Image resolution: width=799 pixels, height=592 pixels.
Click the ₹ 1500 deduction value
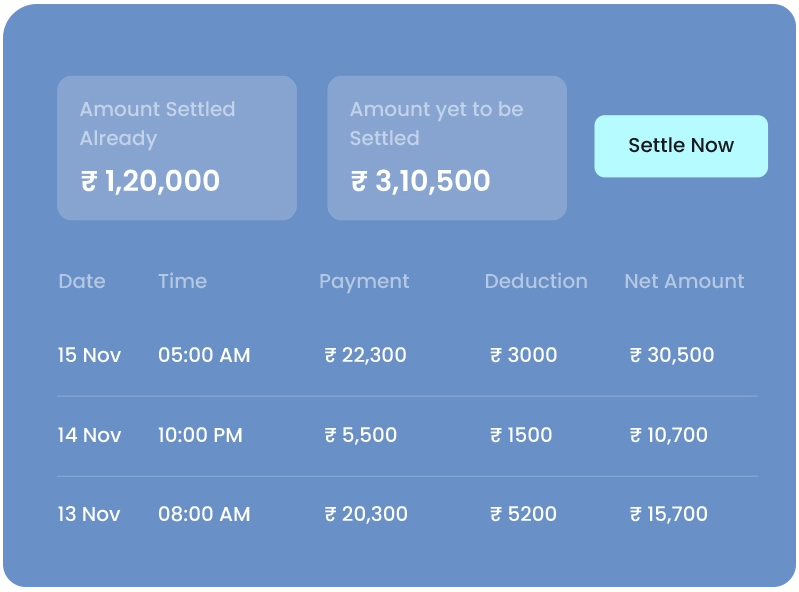click(x=520, y=435)
